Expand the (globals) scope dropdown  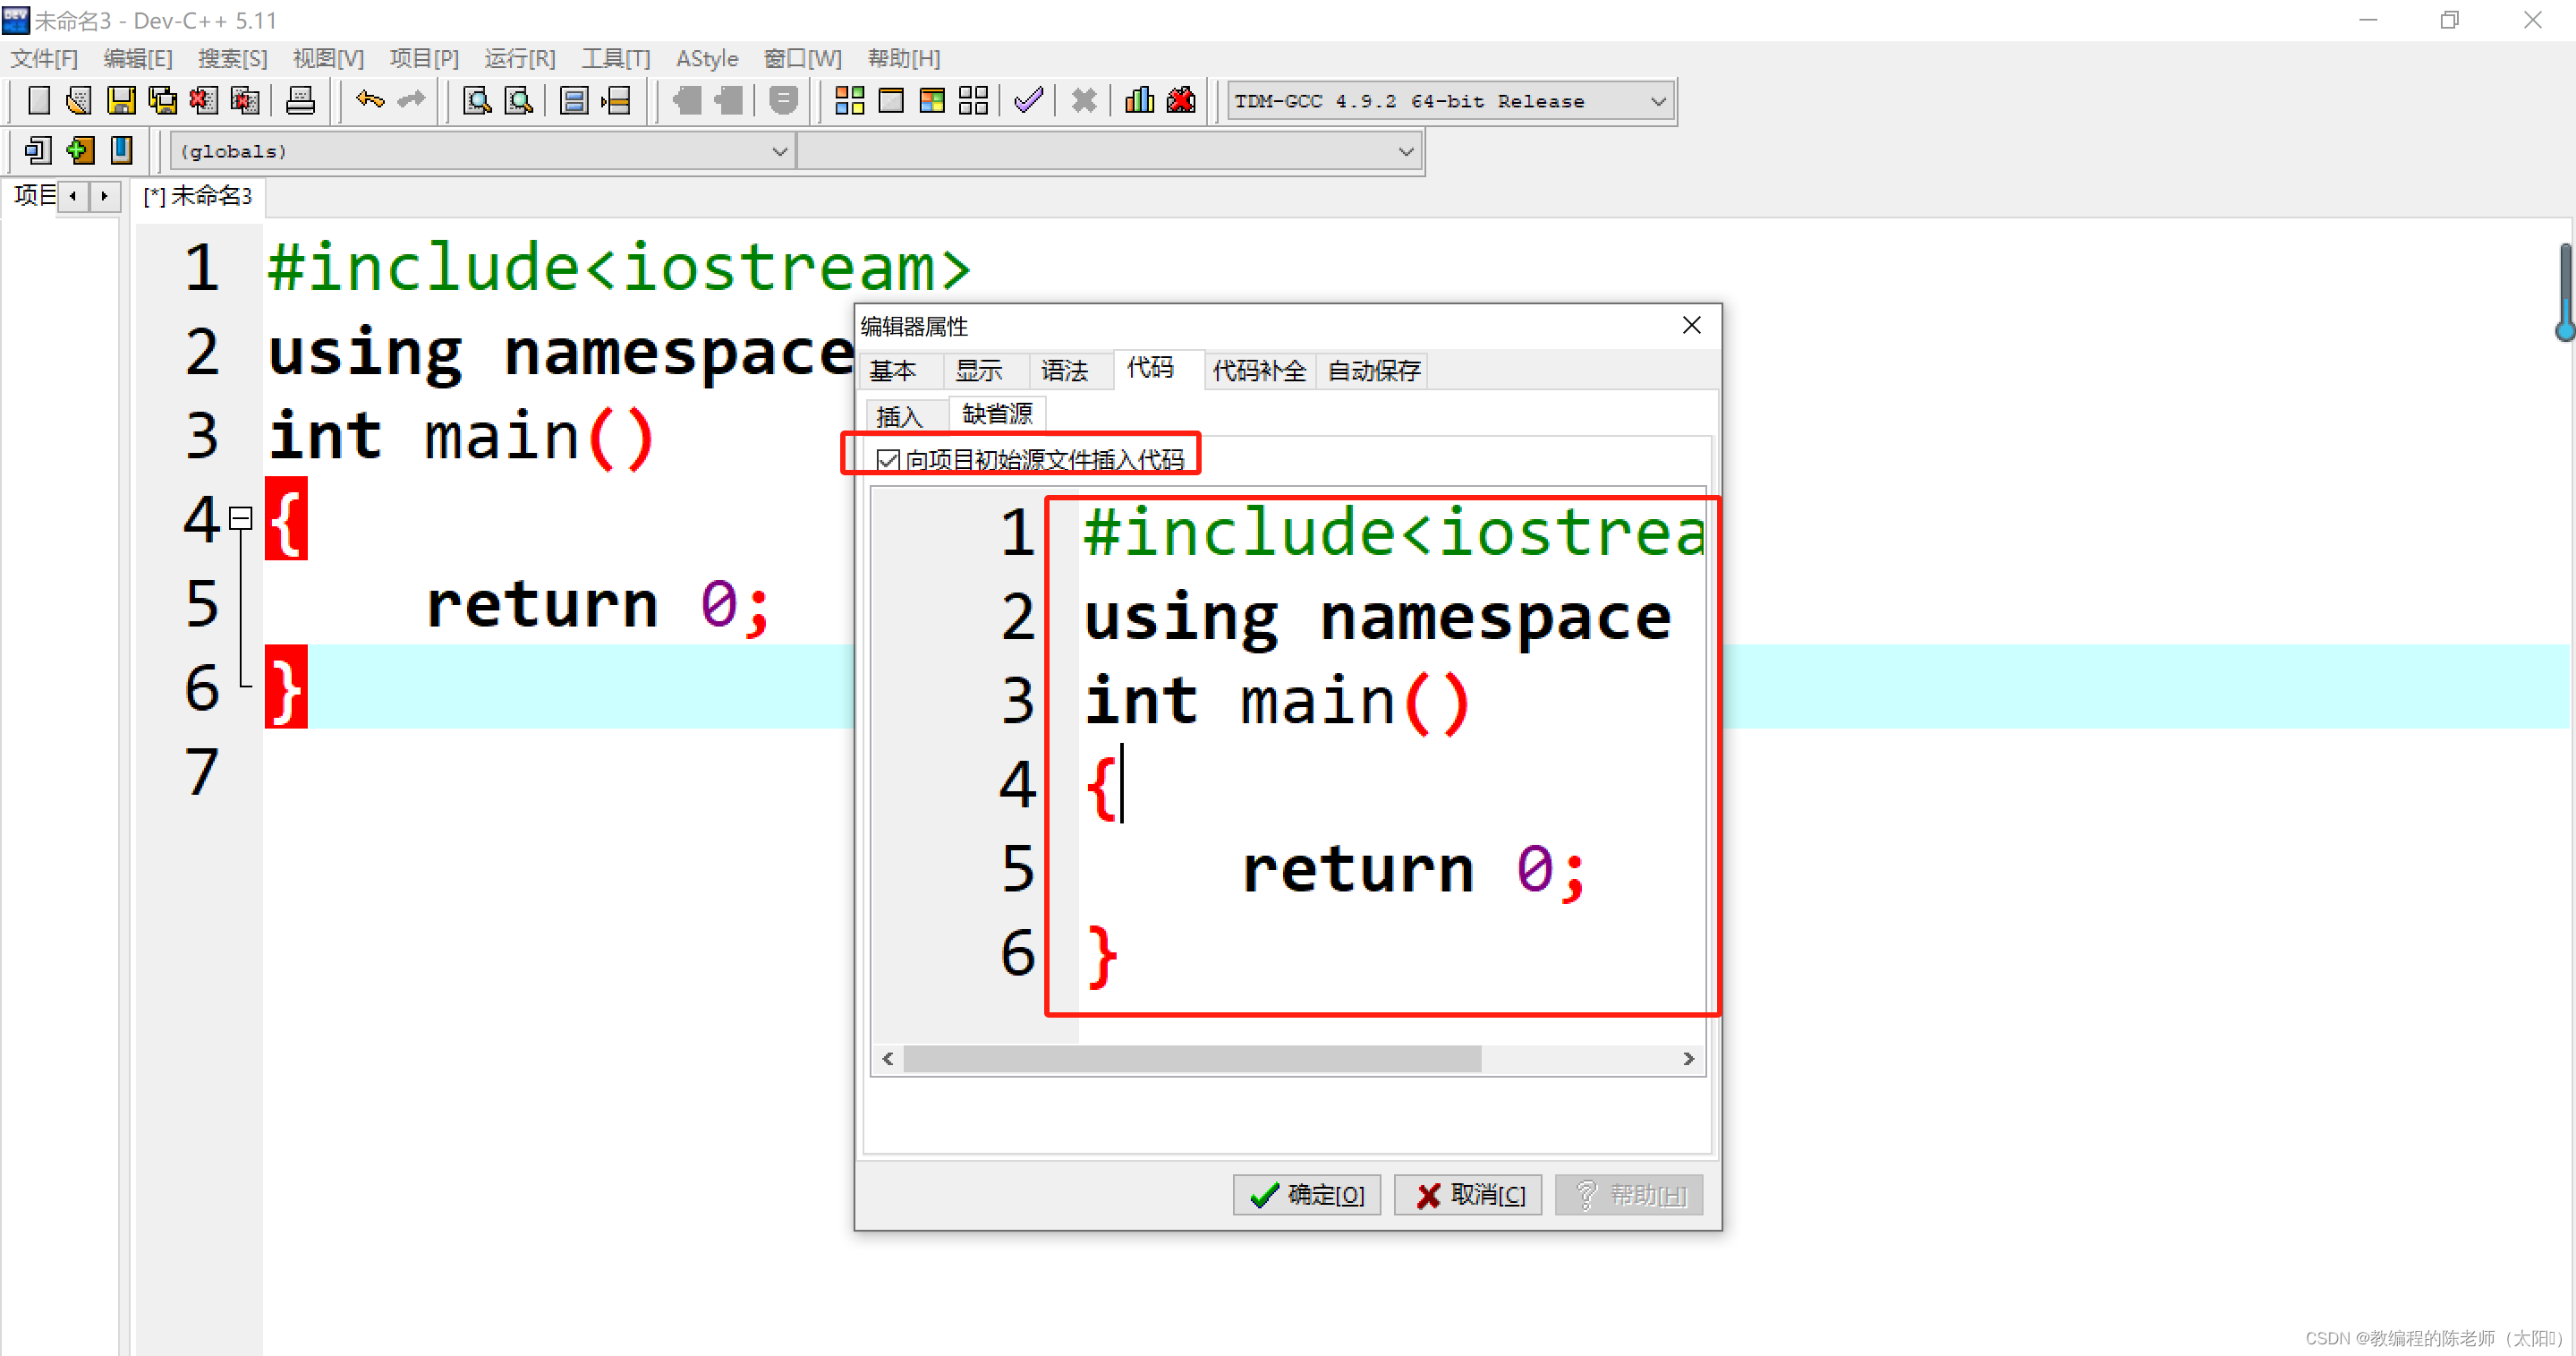(x=483, y=152)
